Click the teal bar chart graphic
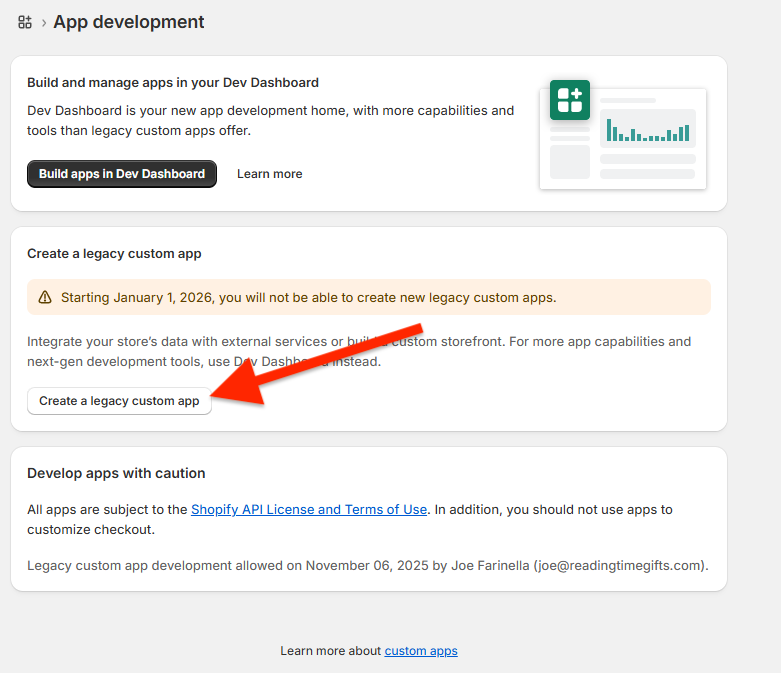 pos(647,130)
